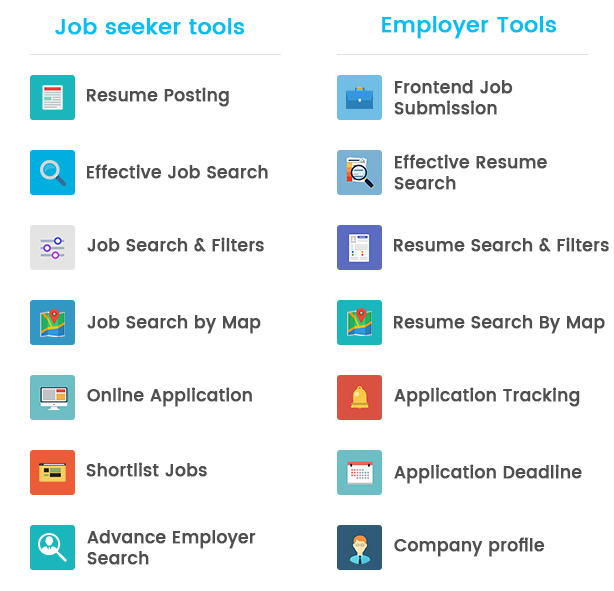
Task: Select the Effective Job Search magnifier icon
Action: pos(52,172)
